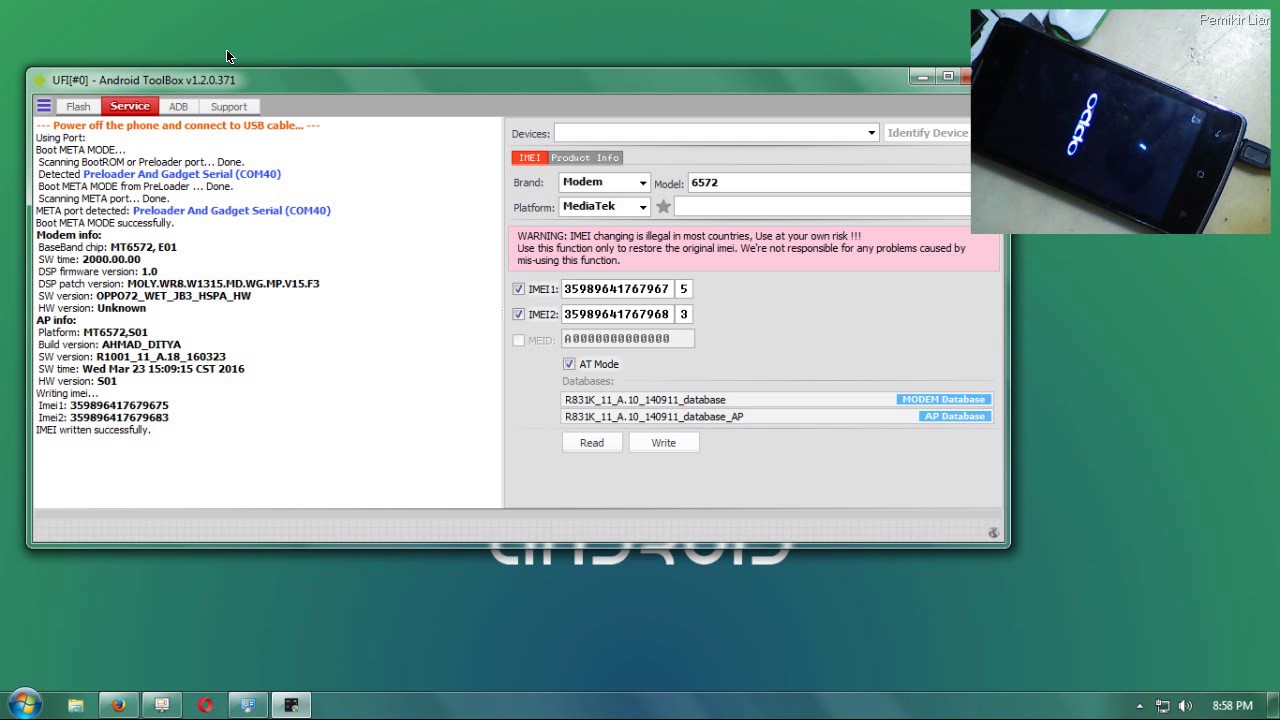The image size is (1280, 720).
Task: Select the Service tab
Action: 130,106
